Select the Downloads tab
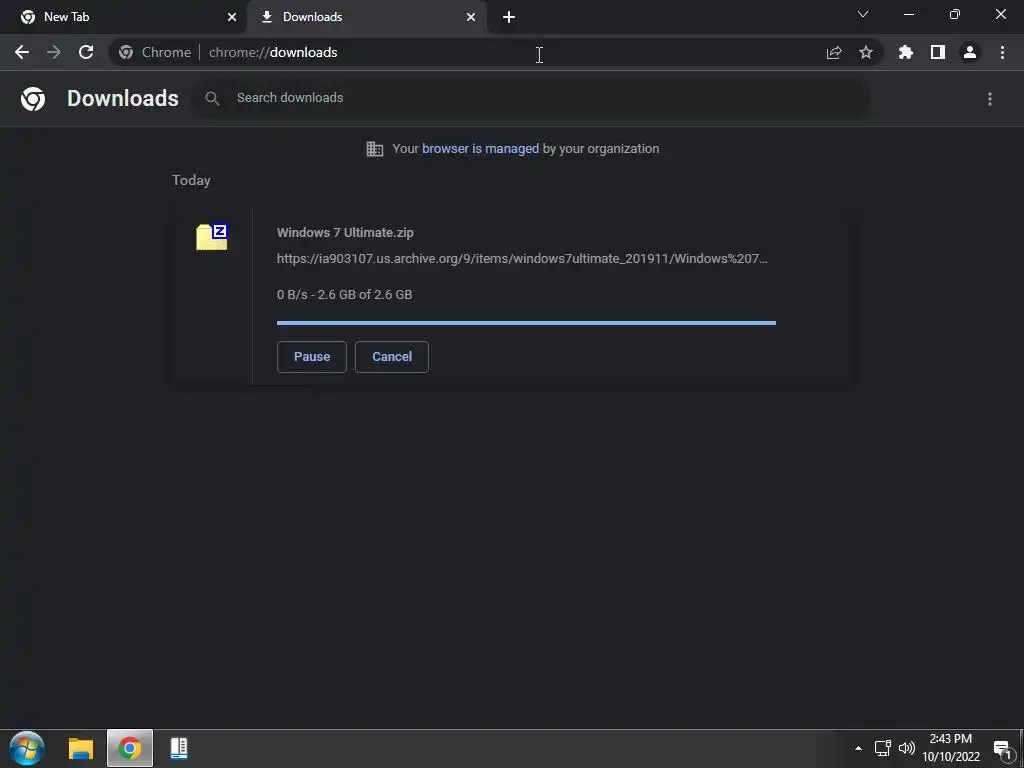The height and width of the screenshot is (768, 1024). pos(367,17)
